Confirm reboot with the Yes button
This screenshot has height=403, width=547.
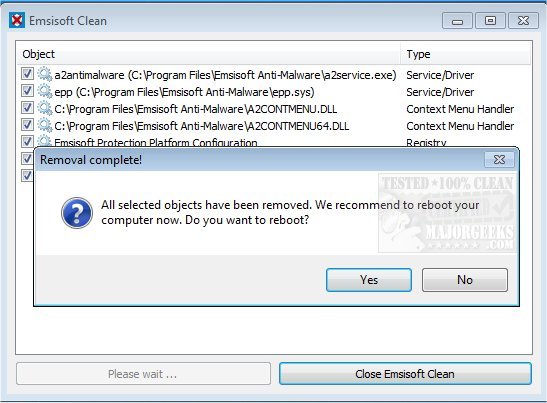point(369,280)
